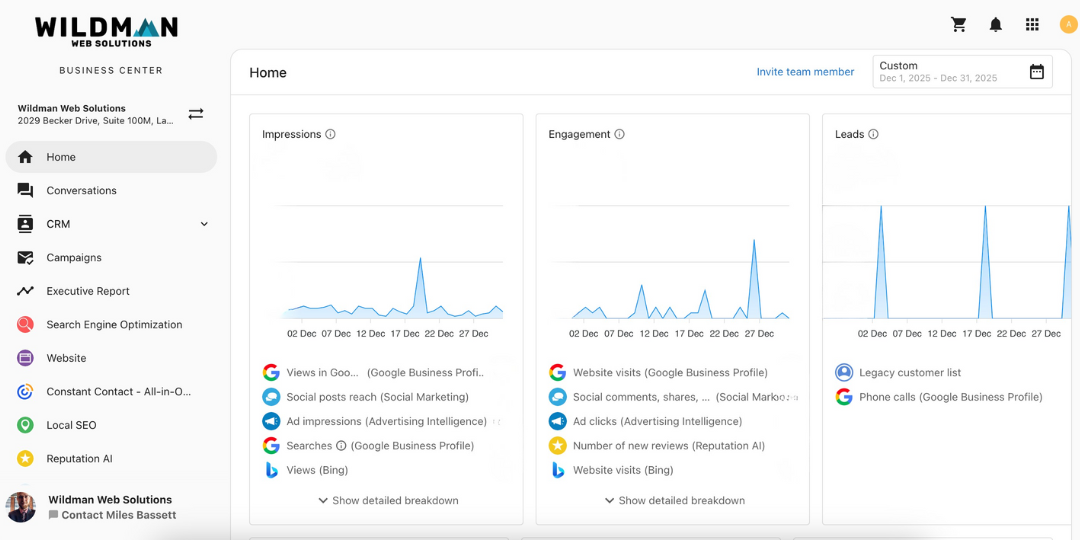This screenshot has width=1080, height=540.
Task: Expand Impressions detailed breakdown
Action: click(x=388, y=501)
